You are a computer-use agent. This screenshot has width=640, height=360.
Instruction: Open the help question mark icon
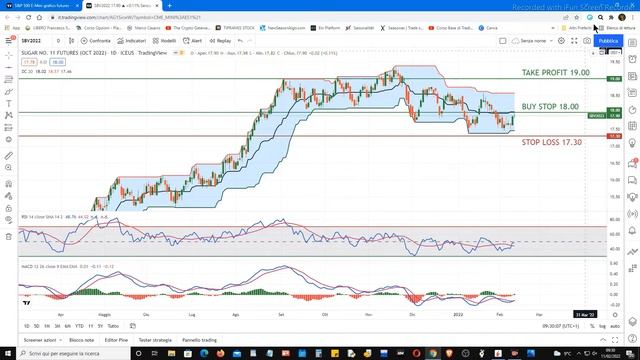click(632, 338)
